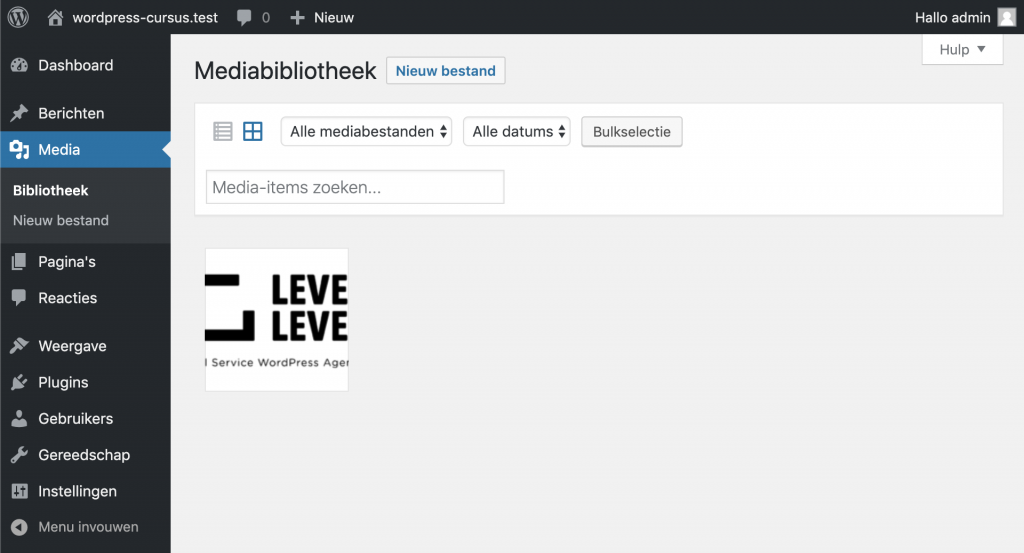Open the Alle mediabestanden dropdown
Viewport: 1024px width, 553px height.
[x=366, y=131]
